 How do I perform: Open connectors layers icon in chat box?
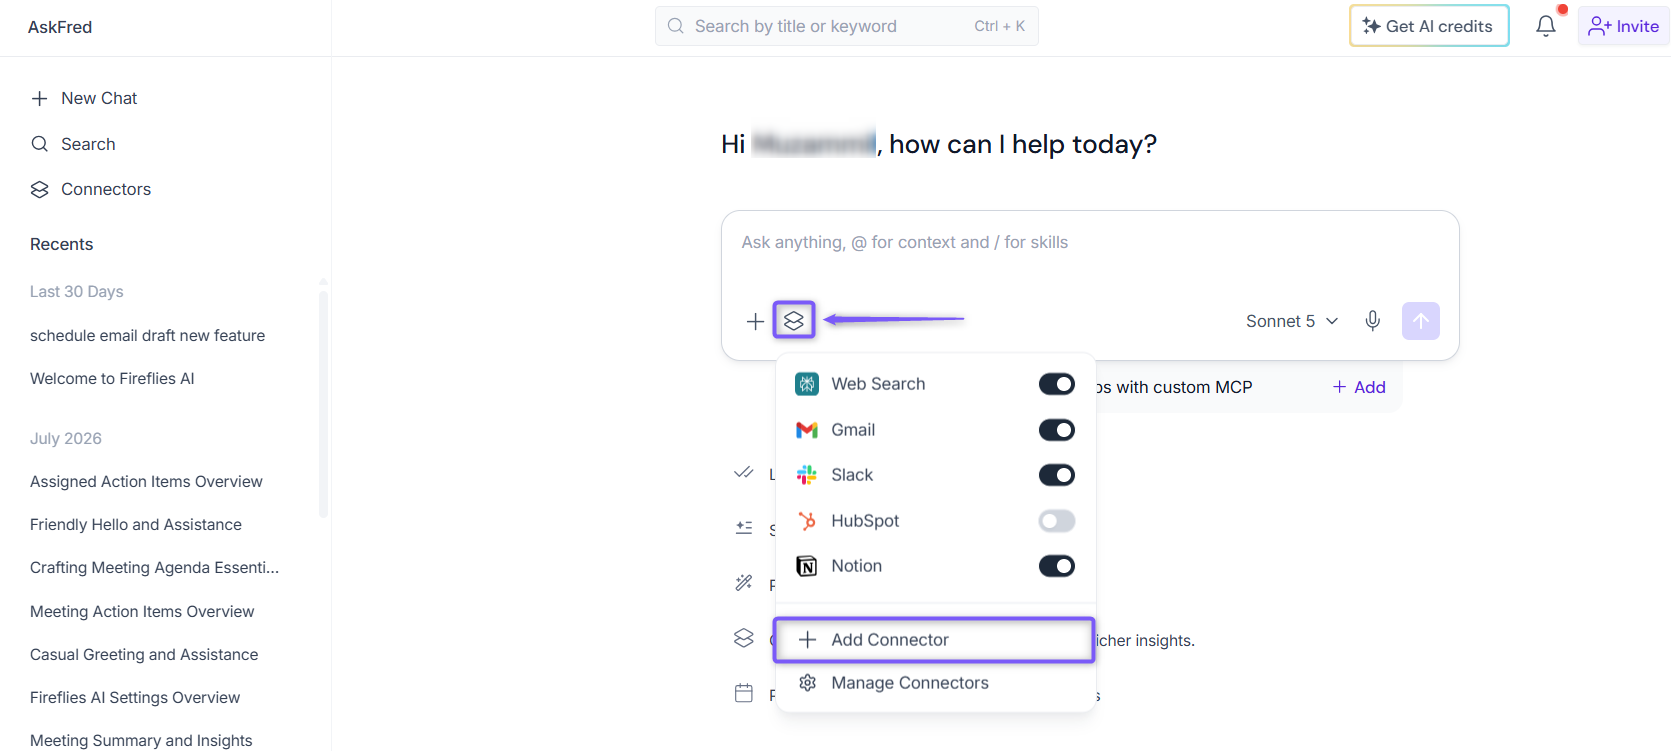[794, 320]
